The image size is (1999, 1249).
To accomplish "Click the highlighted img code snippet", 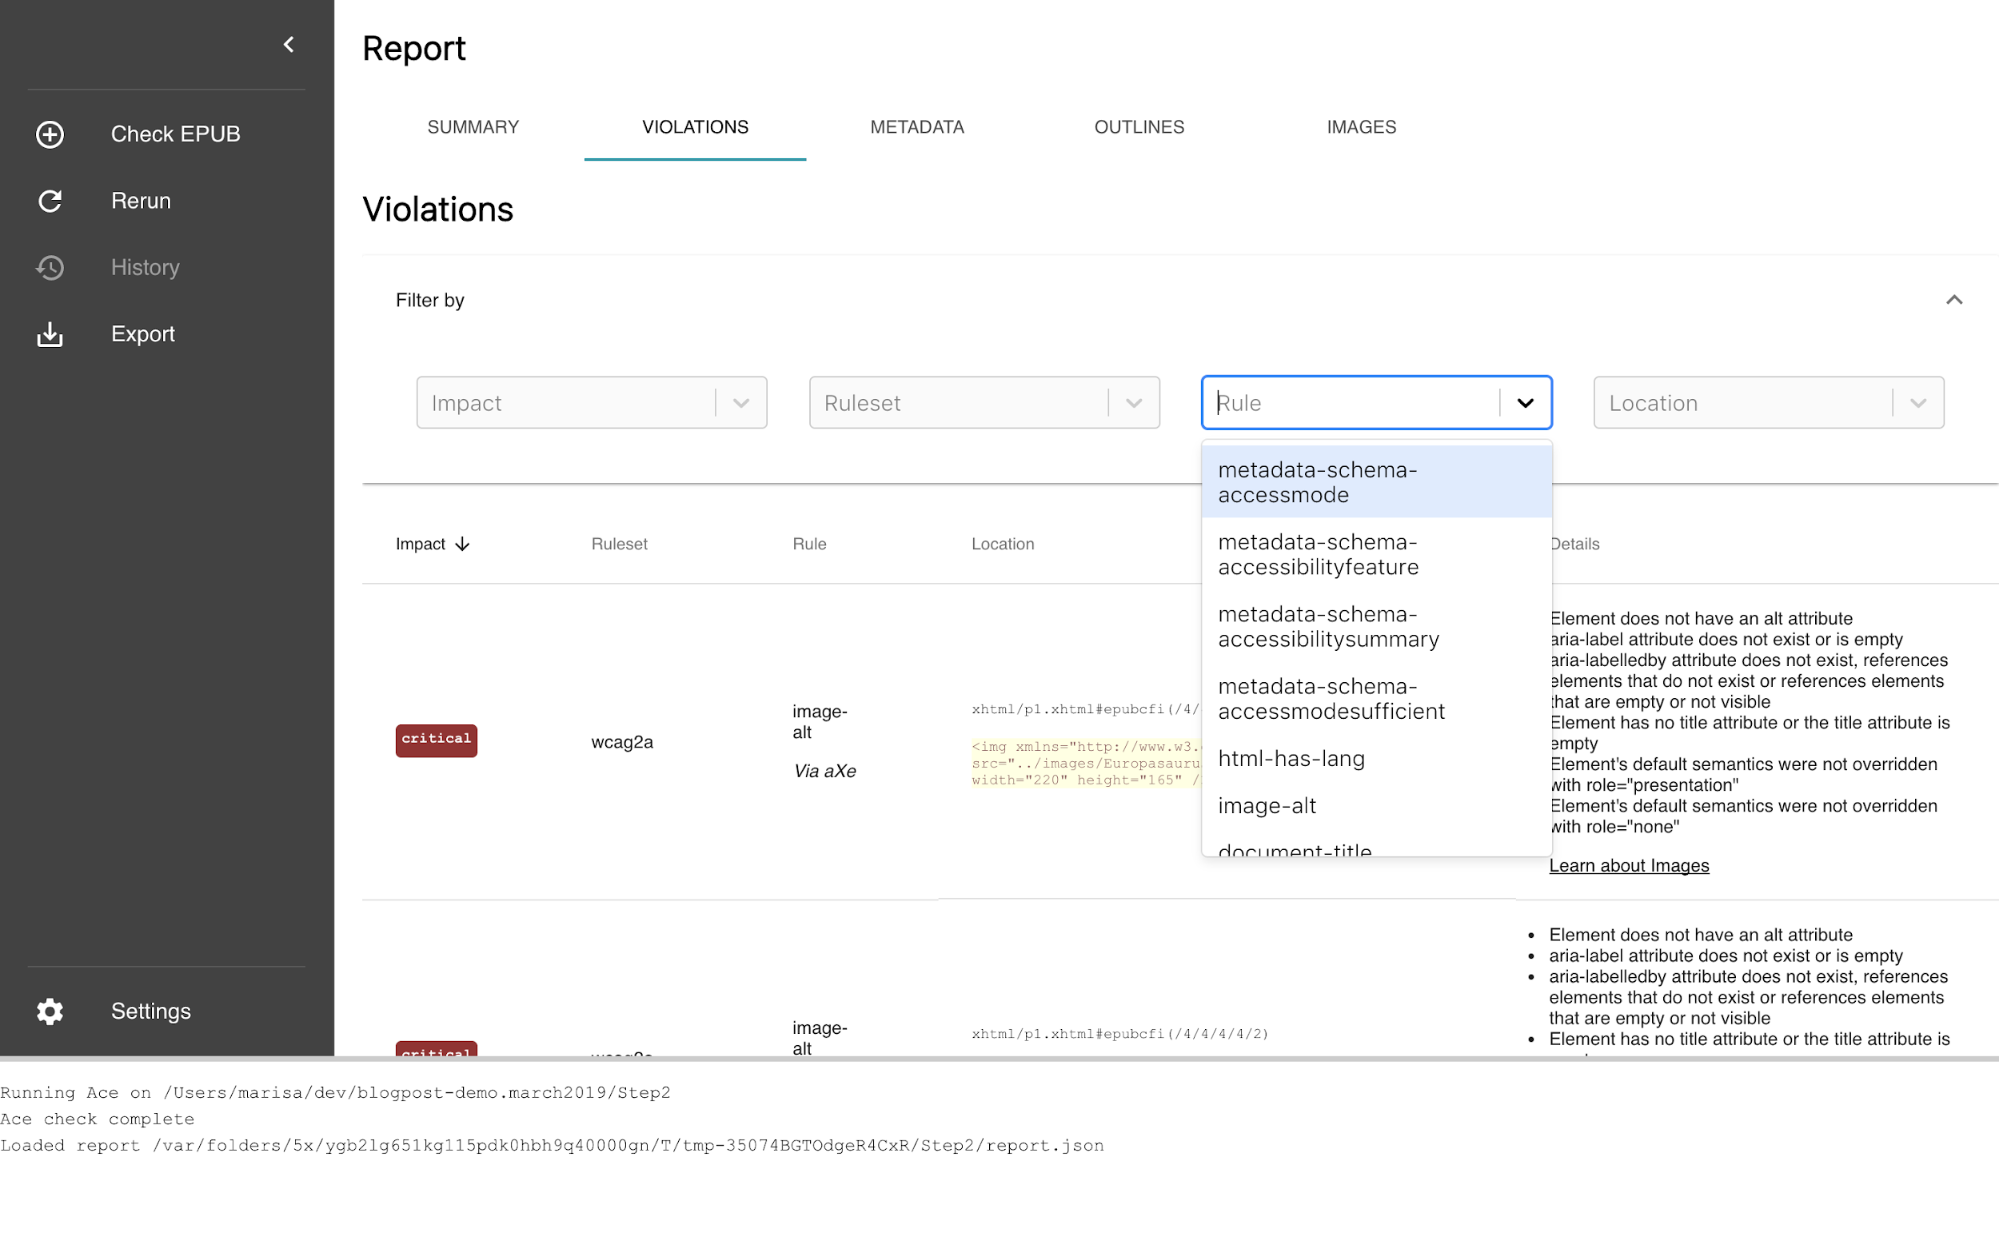I will [x=1086, y=763].
